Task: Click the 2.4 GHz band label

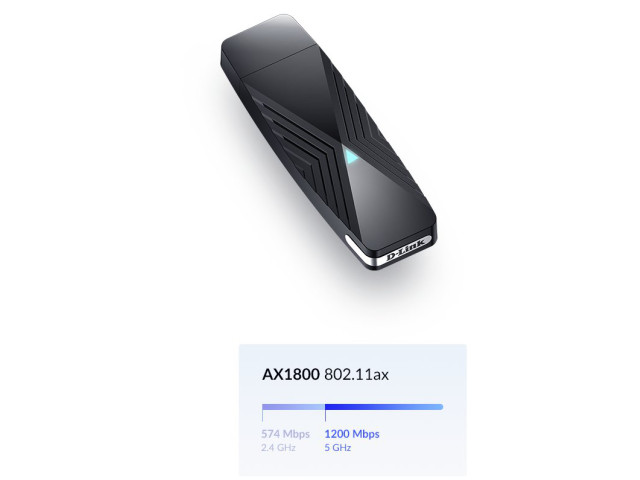Action: tap(278, 448)
